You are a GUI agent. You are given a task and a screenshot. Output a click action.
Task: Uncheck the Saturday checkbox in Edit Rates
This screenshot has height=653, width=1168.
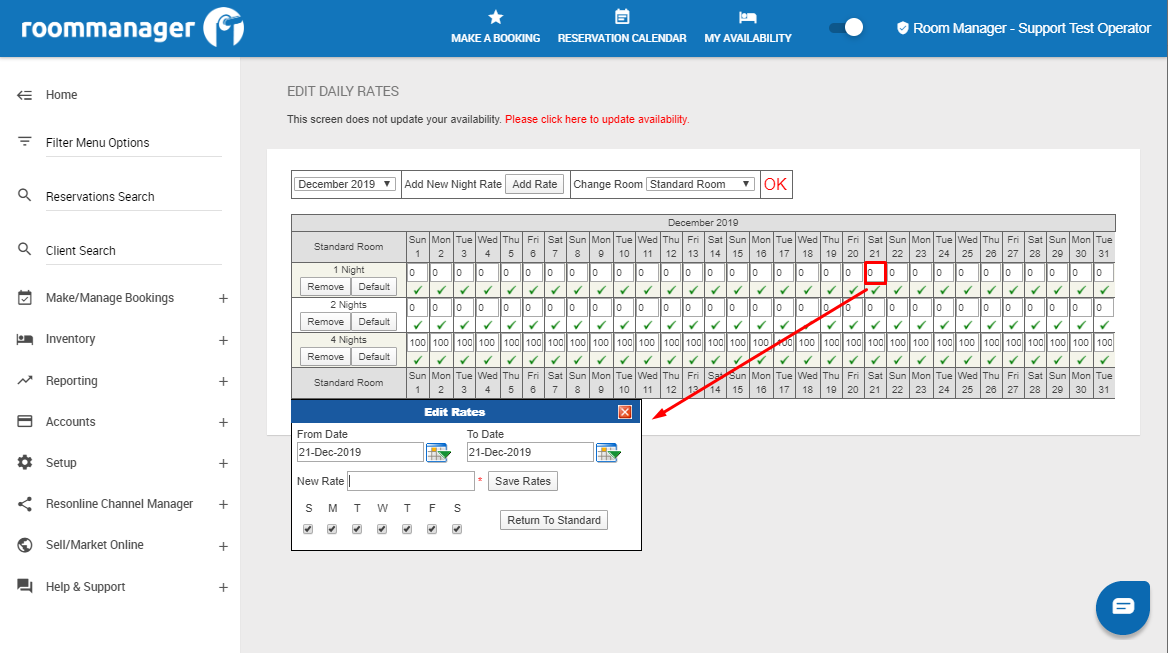point(457,529)
